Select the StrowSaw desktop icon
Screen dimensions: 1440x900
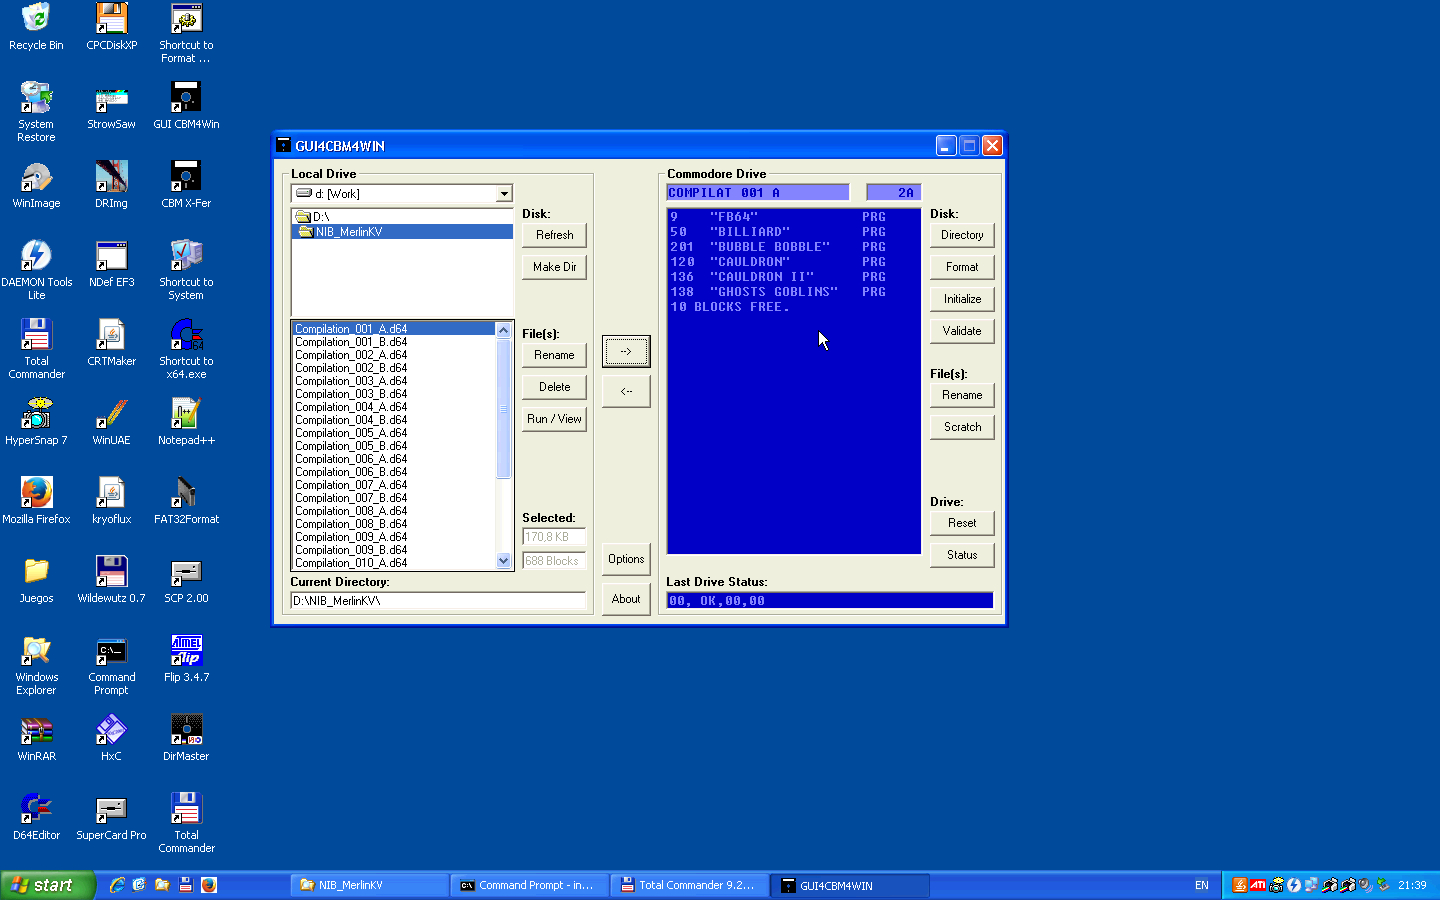(x=111, y=106)
